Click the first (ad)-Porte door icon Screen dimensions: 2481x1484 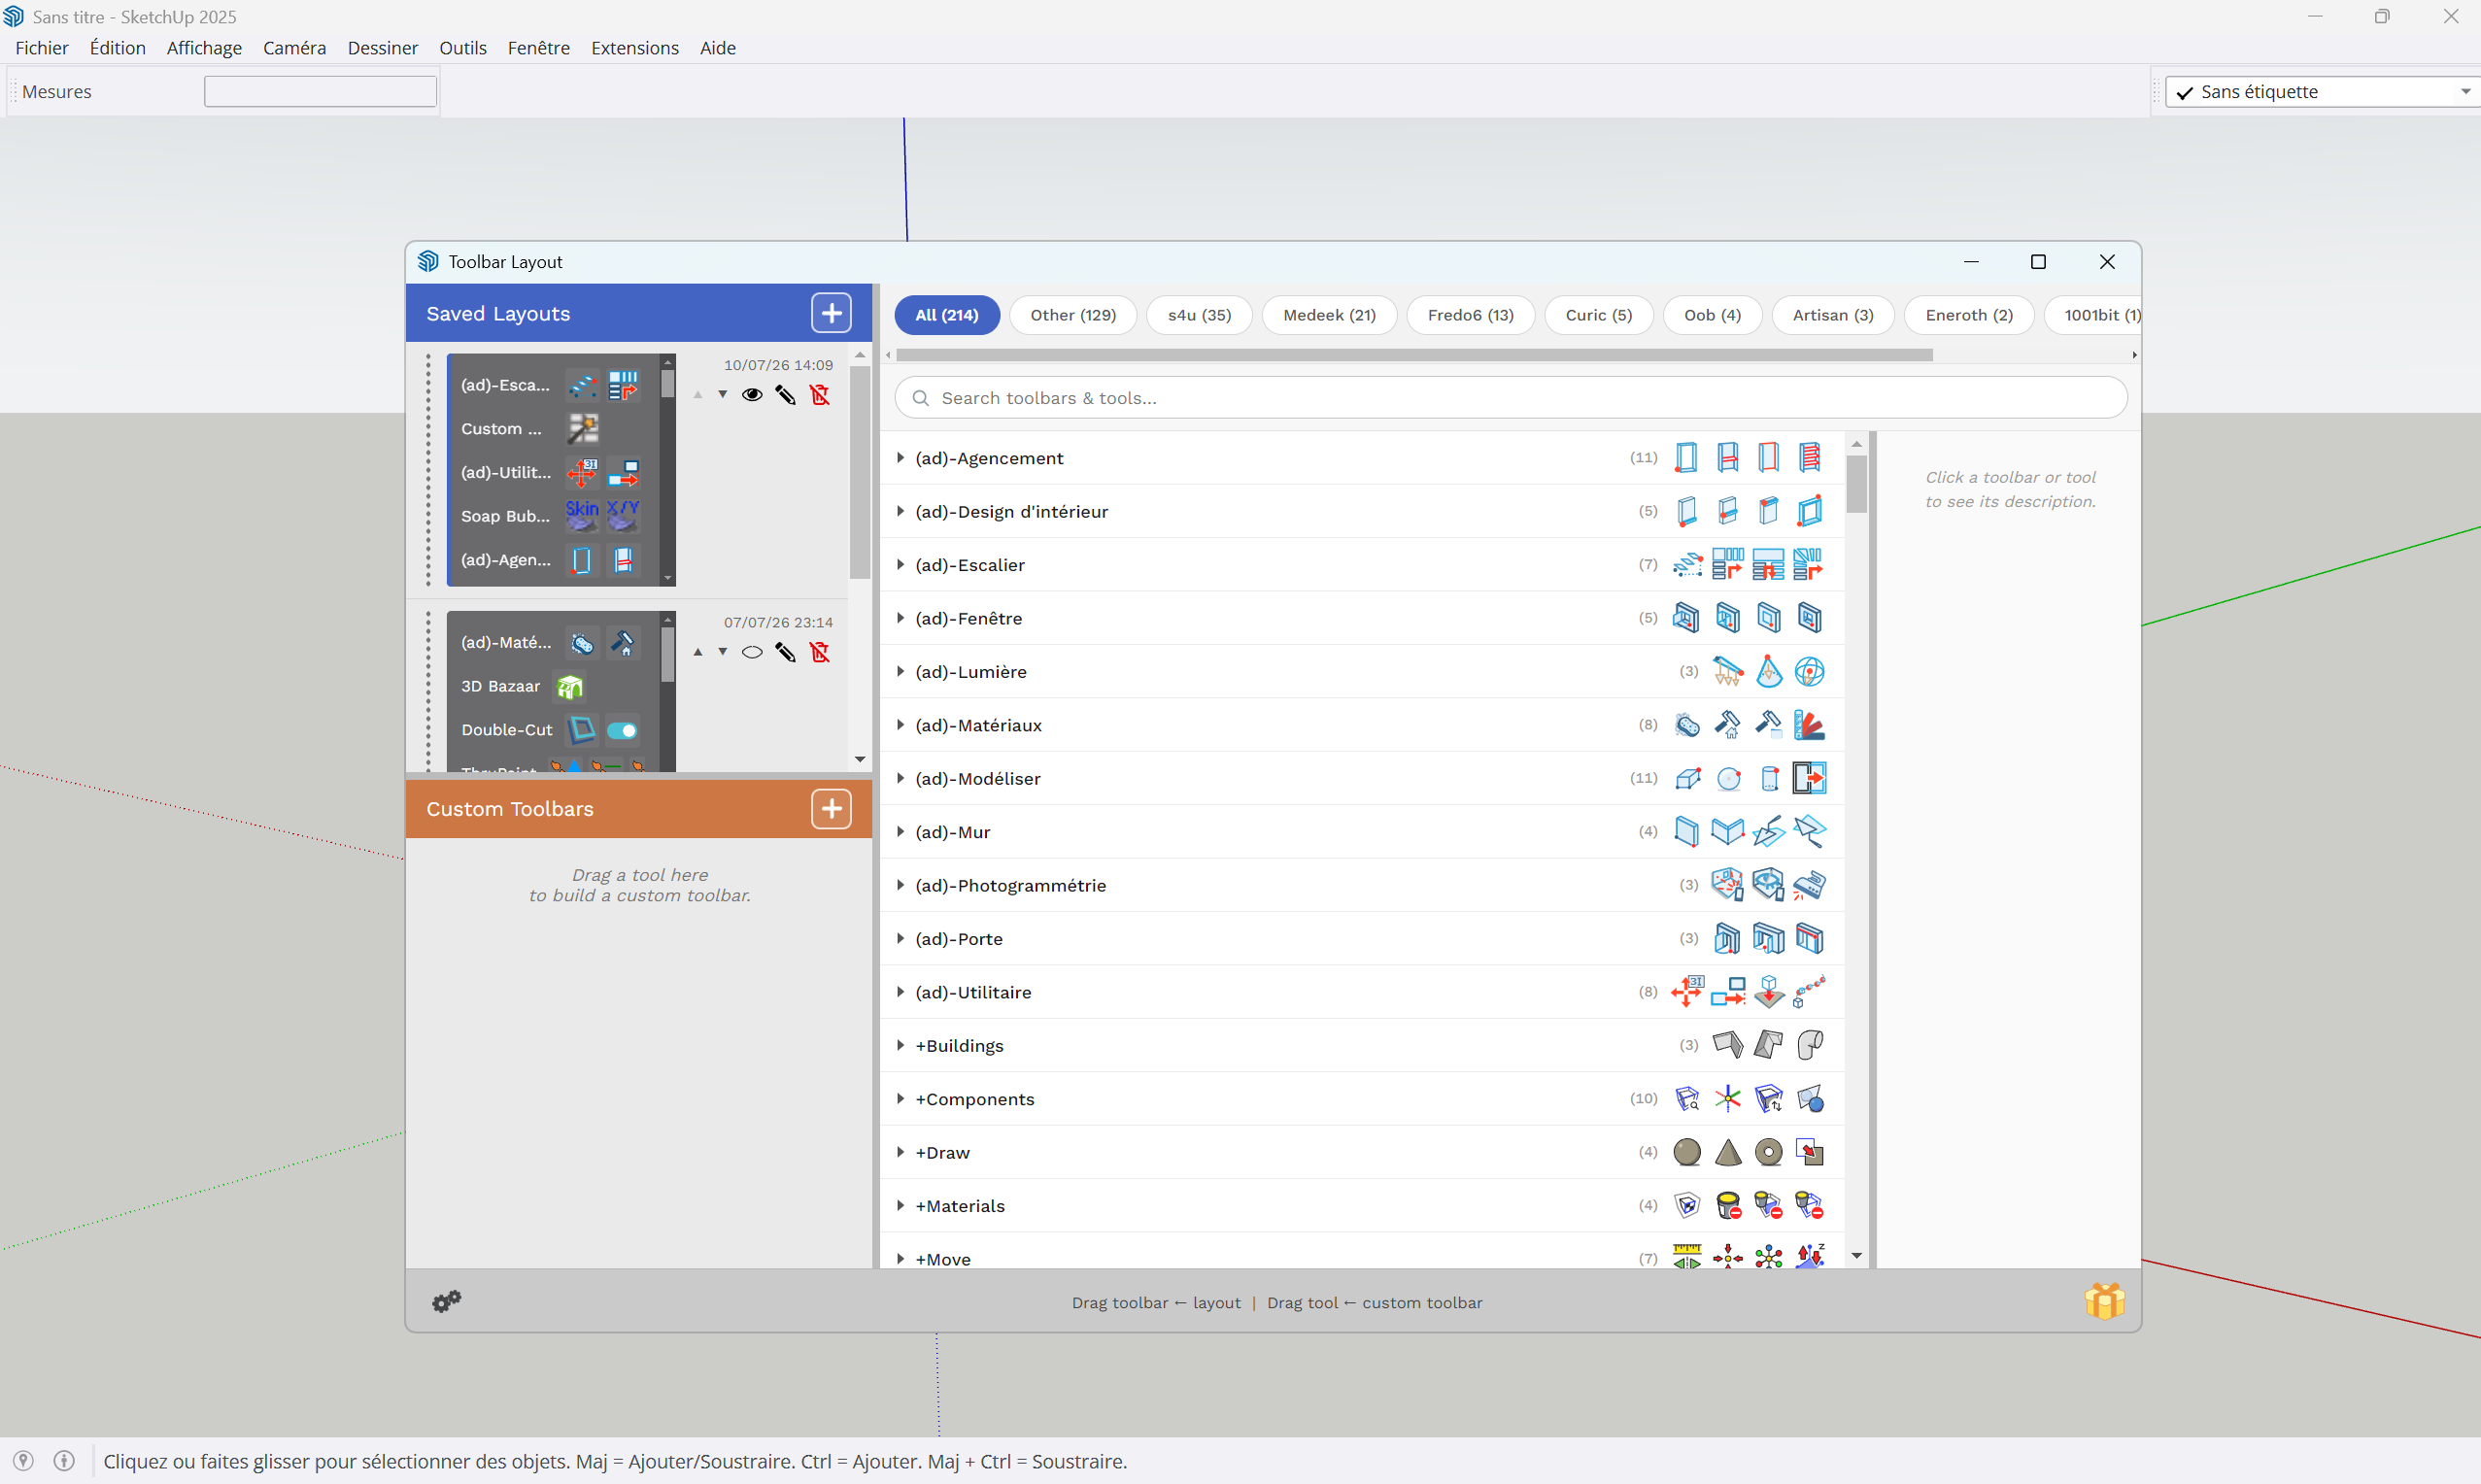[1727, 938]
